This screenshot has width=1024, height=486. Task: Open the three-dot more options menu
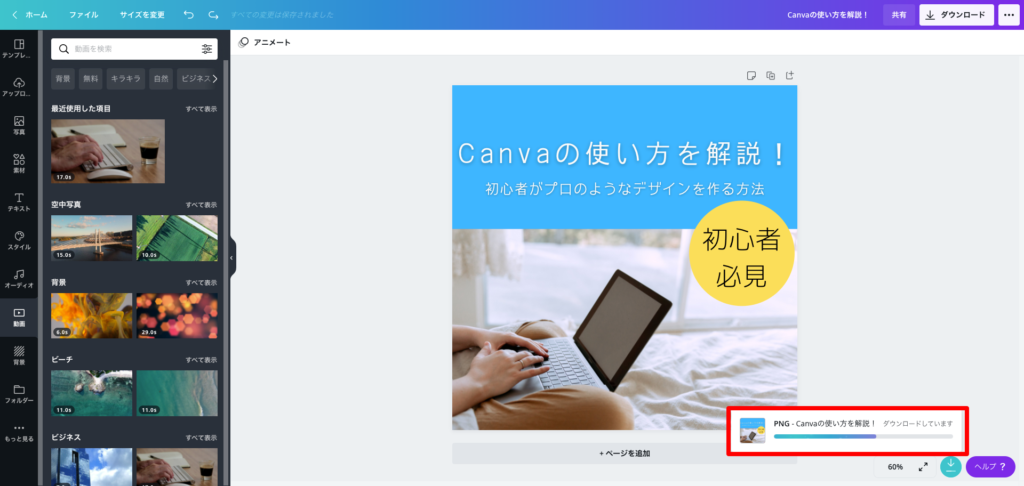pyautogui.click(x=1008, y=14)
